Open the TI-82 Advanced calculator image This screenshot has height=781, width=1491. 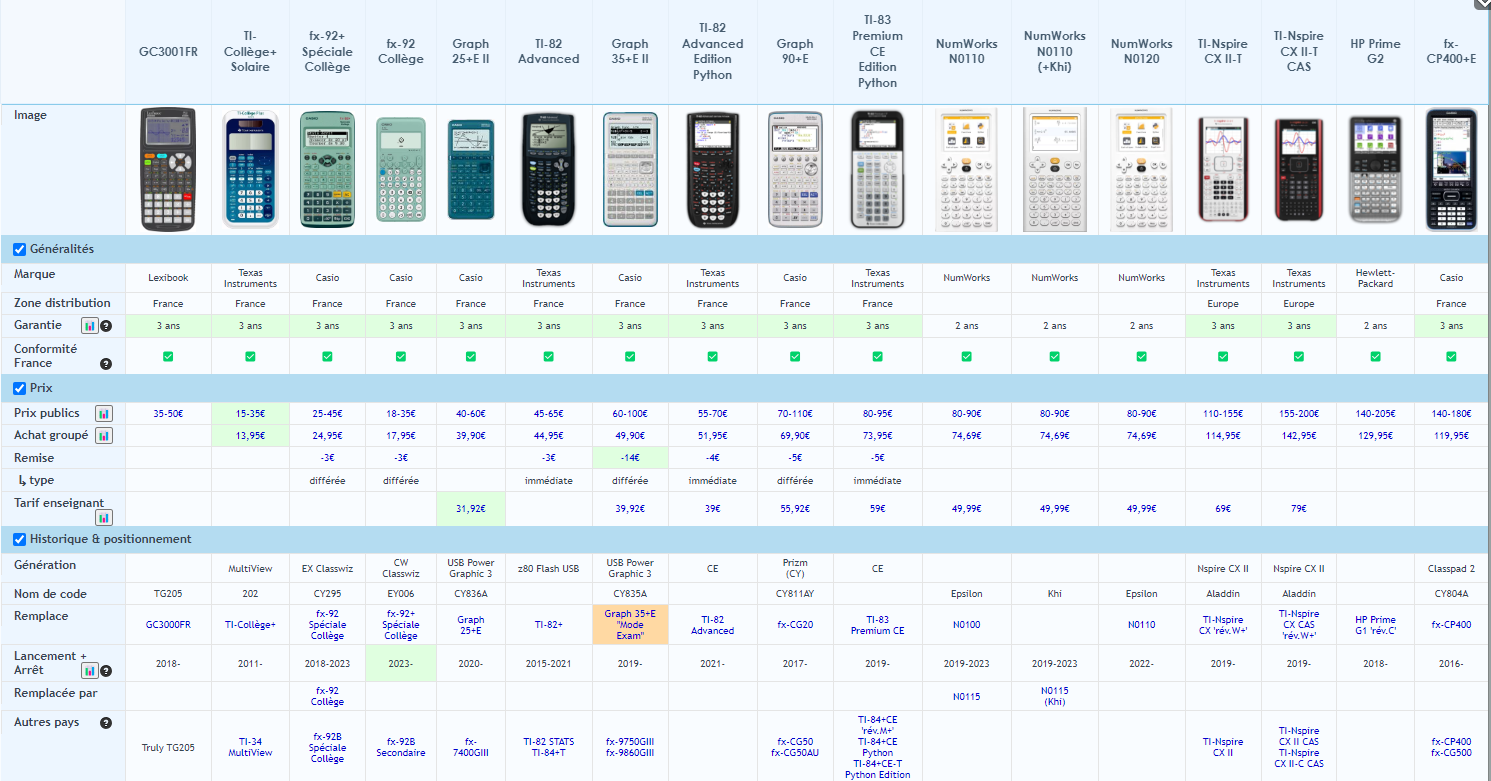click(548, 169)
